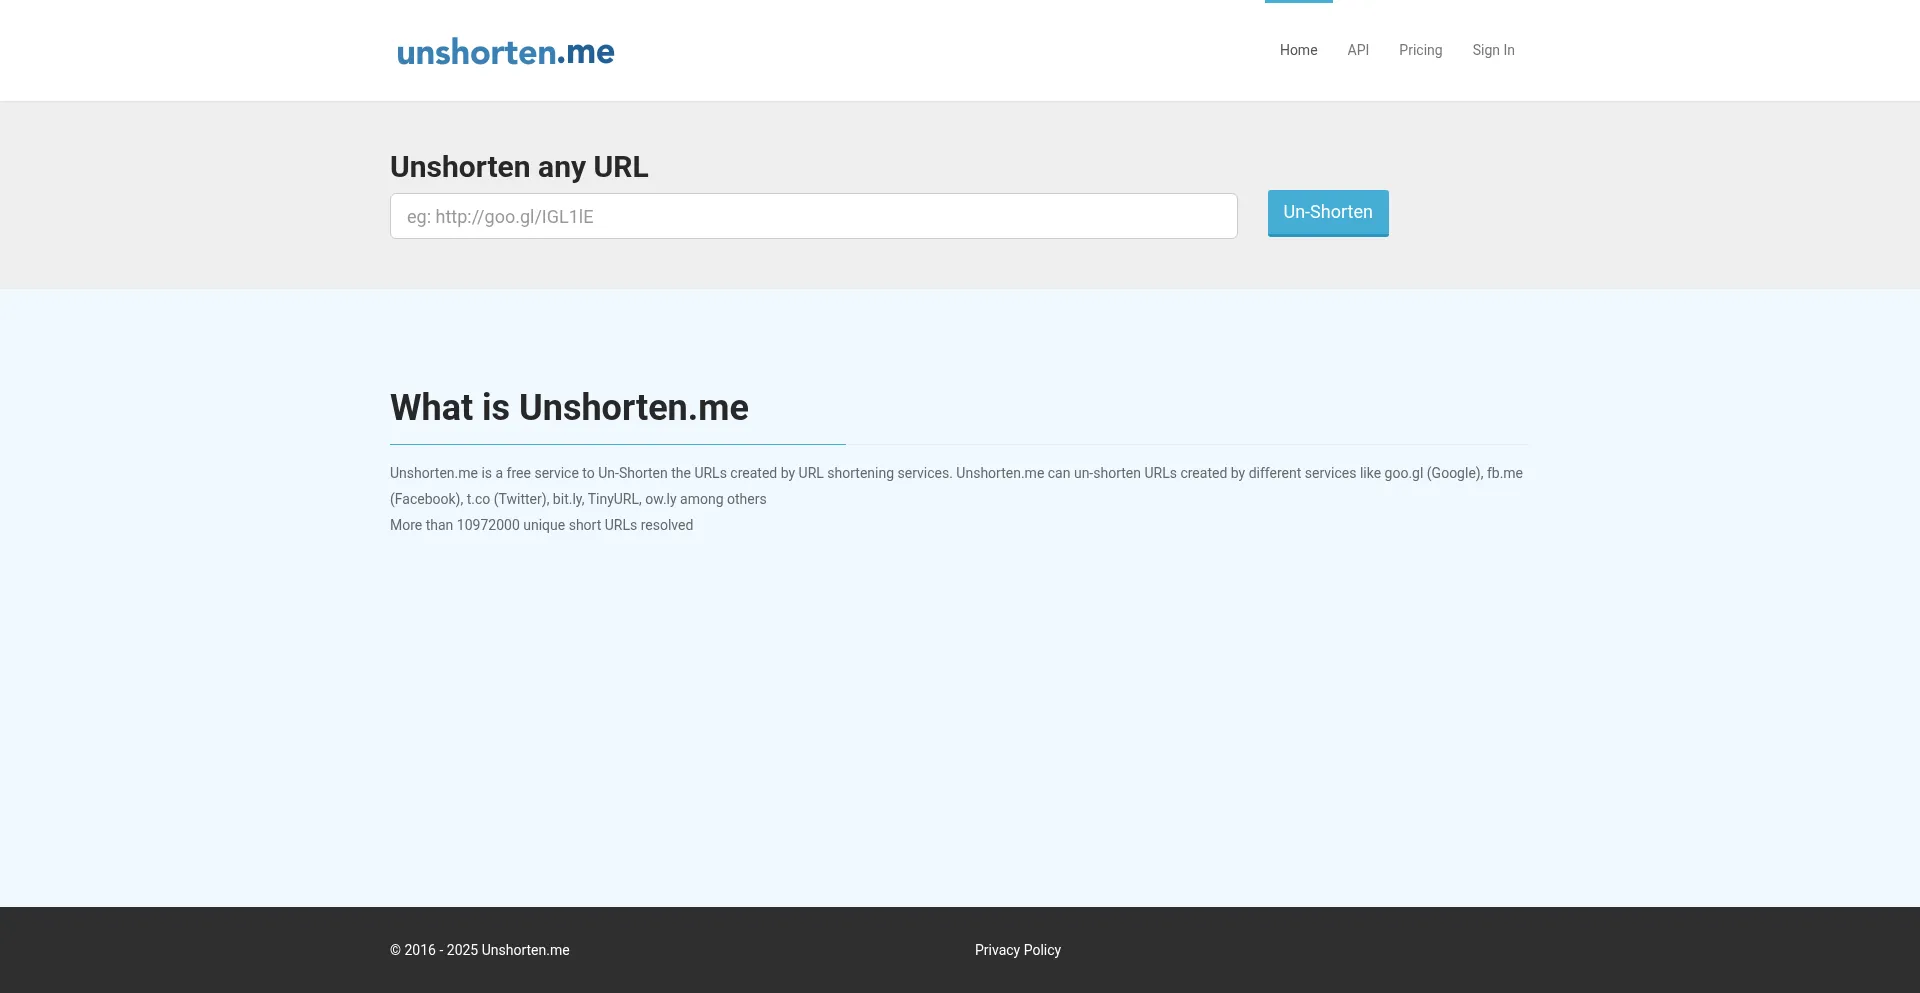This screenshot has height=993, width=1920.
Task: View the Pricing page
Action: pos(1420,50)
